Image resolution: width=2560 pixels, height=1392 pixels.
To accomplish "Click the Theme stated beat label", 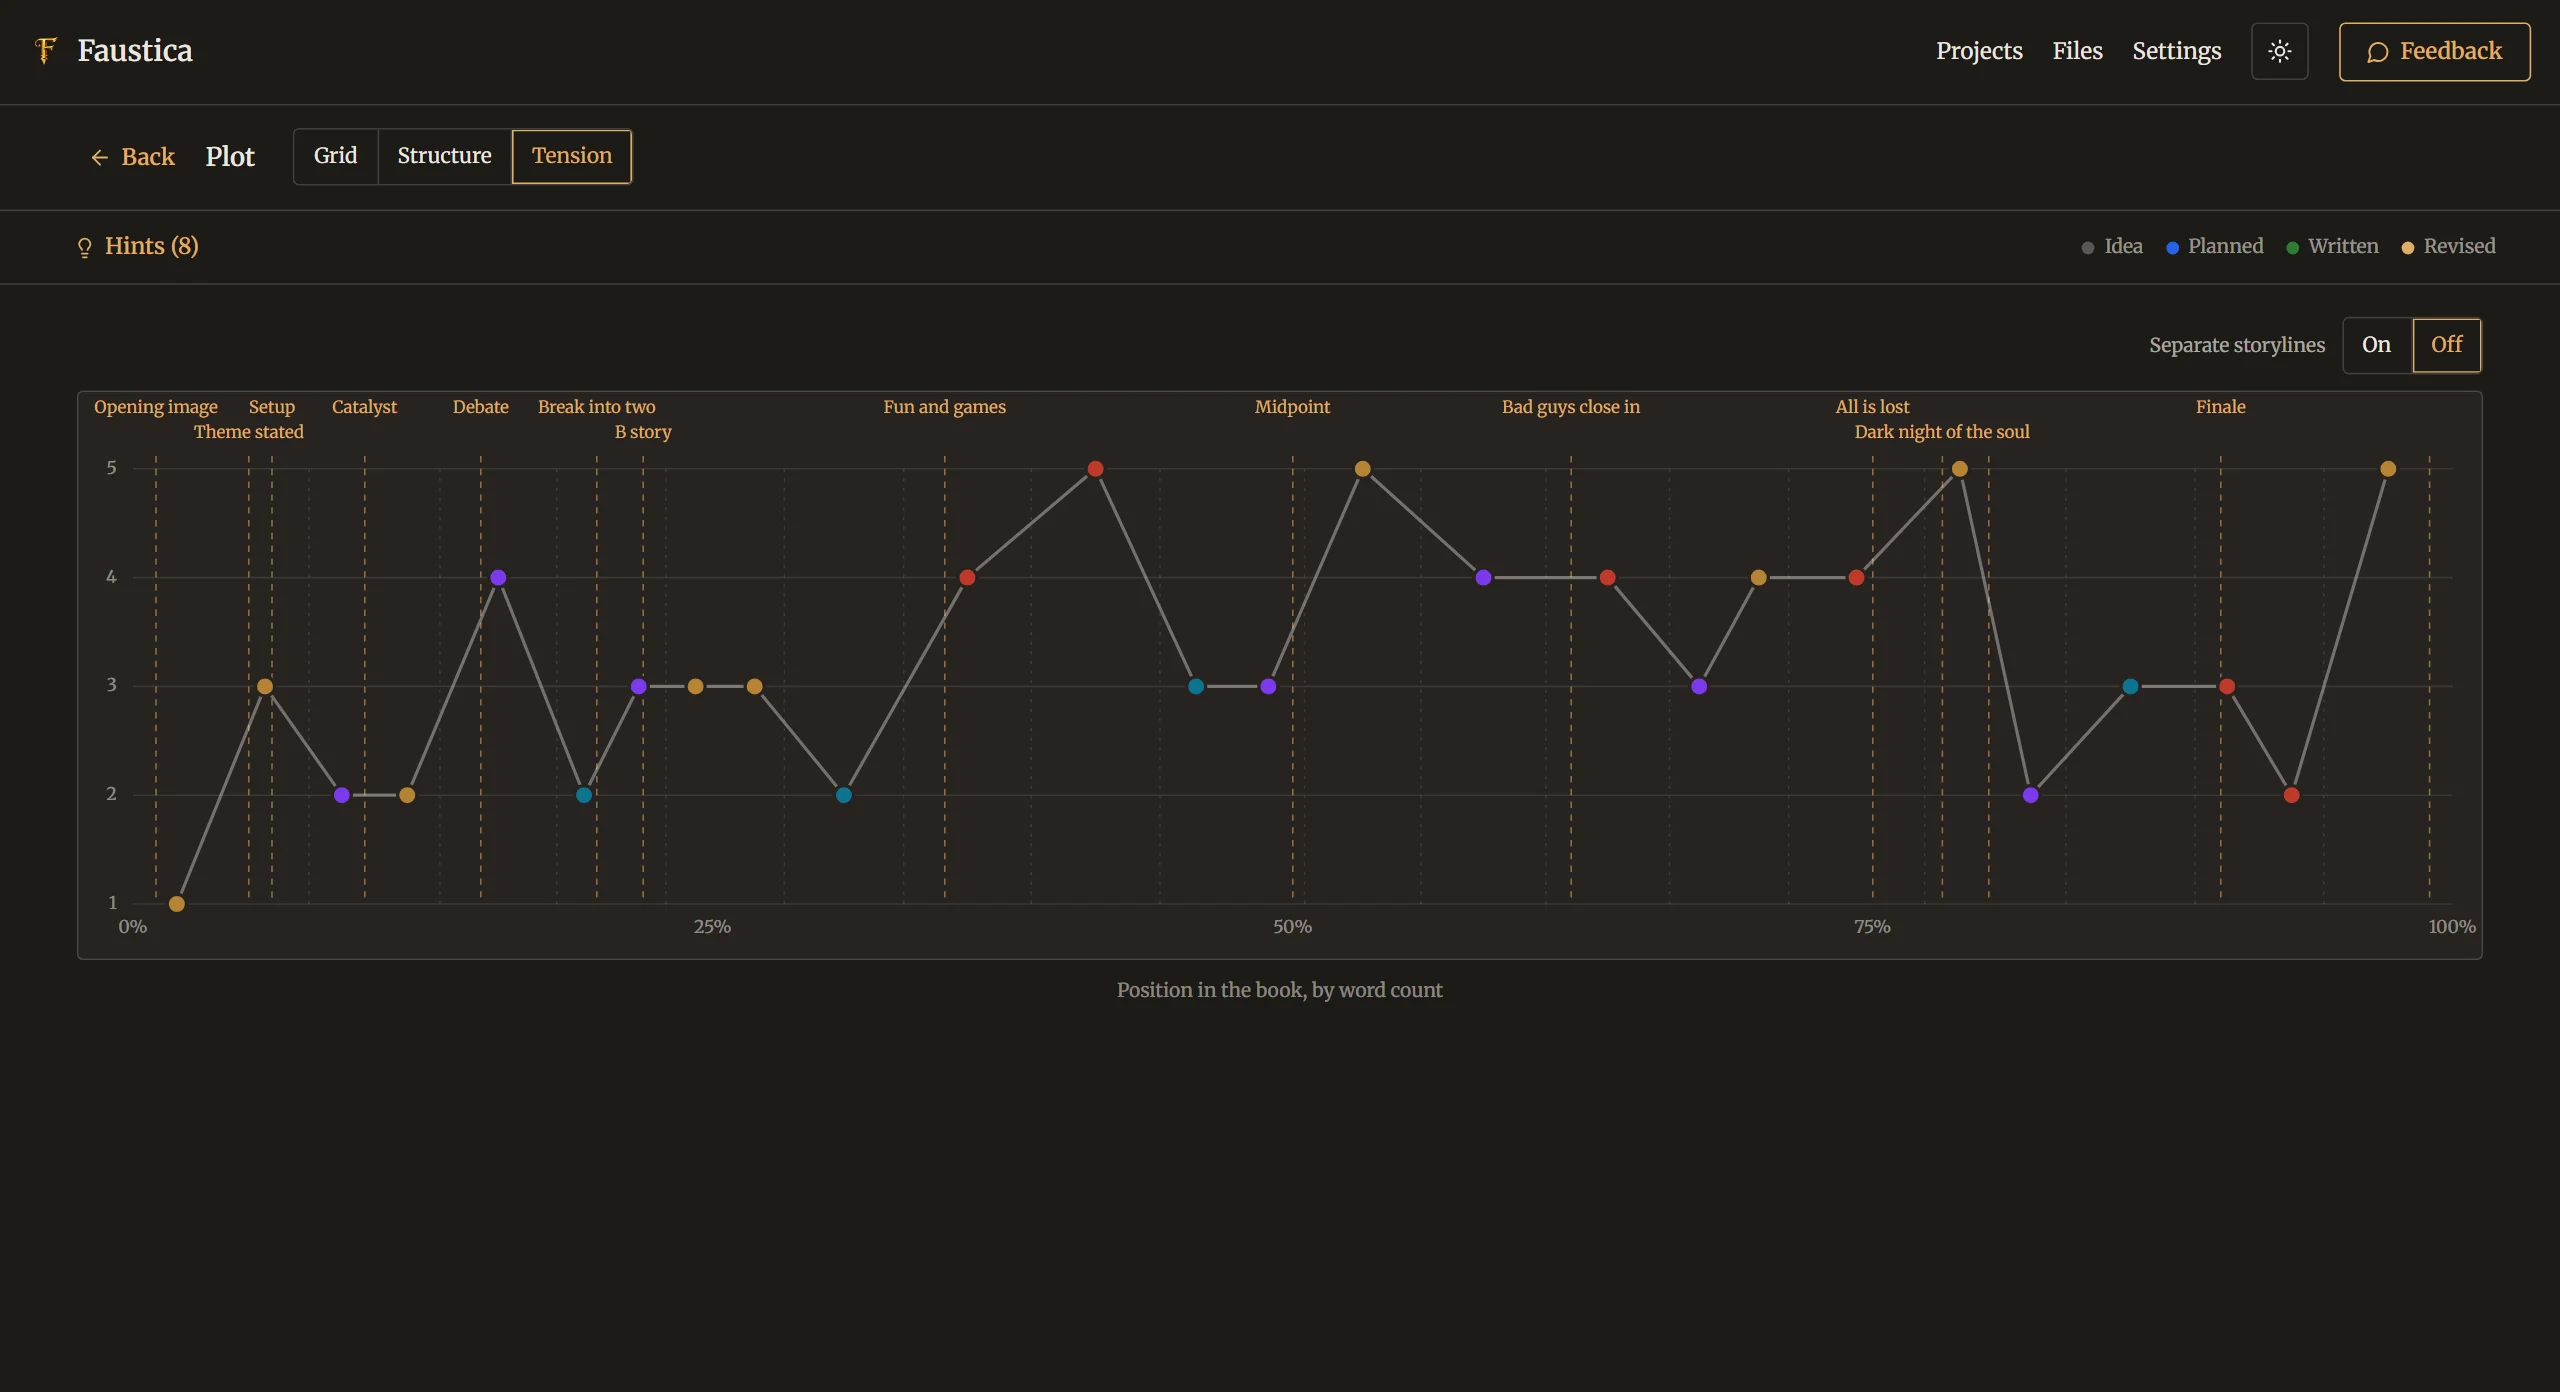I will coord(248,432).
